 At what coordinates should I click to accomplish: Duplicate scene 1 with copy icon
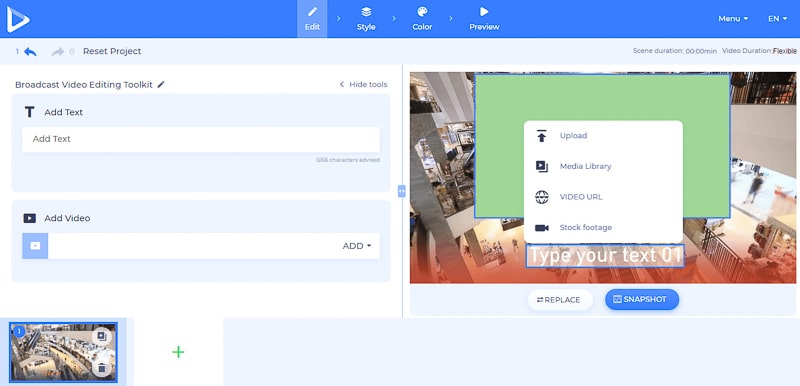tap(102, 336)
